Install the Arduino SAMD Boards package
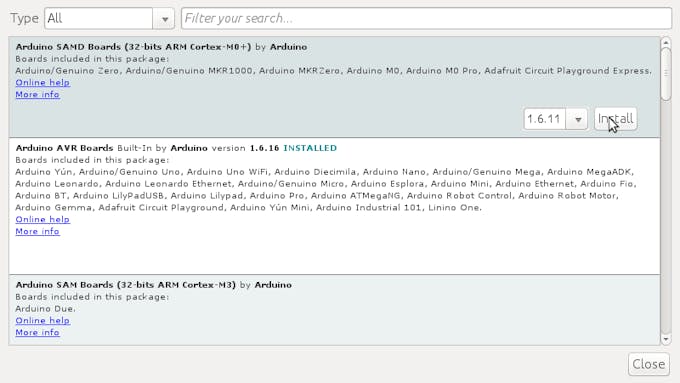The image size is (680, 383). (615, 119)
